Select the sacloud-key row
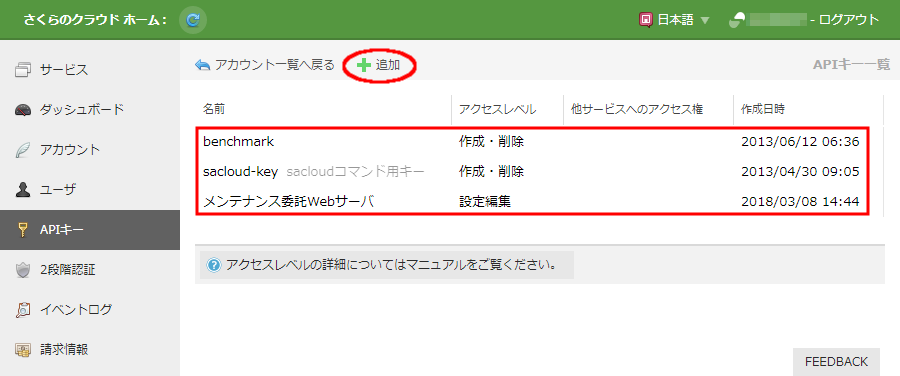 532,172
